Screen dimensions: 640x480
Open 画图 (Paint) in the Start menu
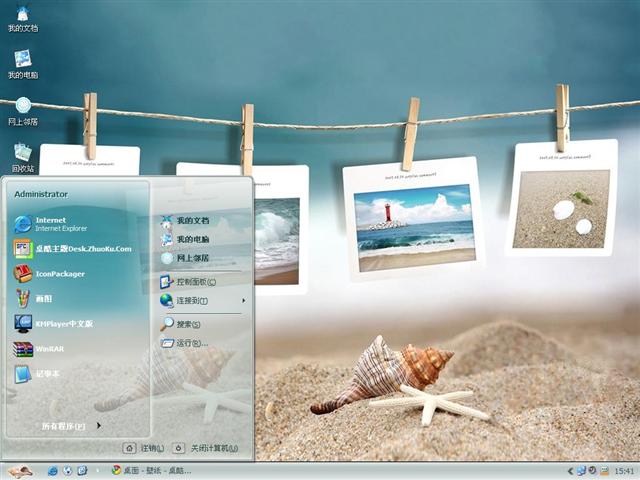tap(45, 298)
